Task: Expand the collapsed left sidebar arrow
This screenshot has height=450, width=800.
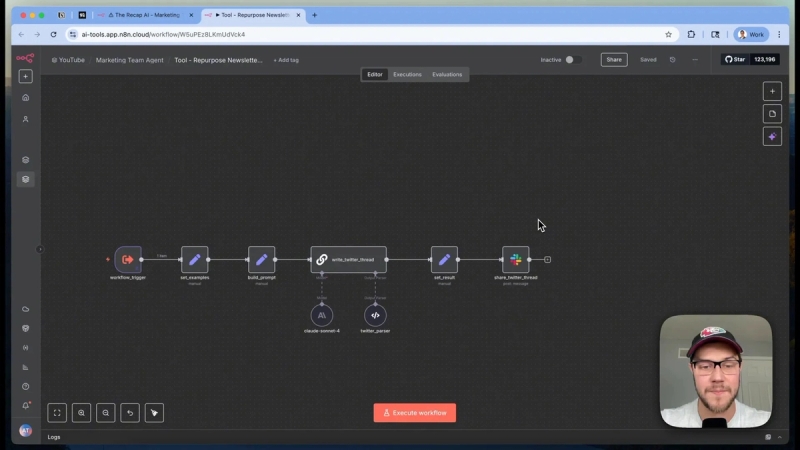Action: [x=40, y=249]
